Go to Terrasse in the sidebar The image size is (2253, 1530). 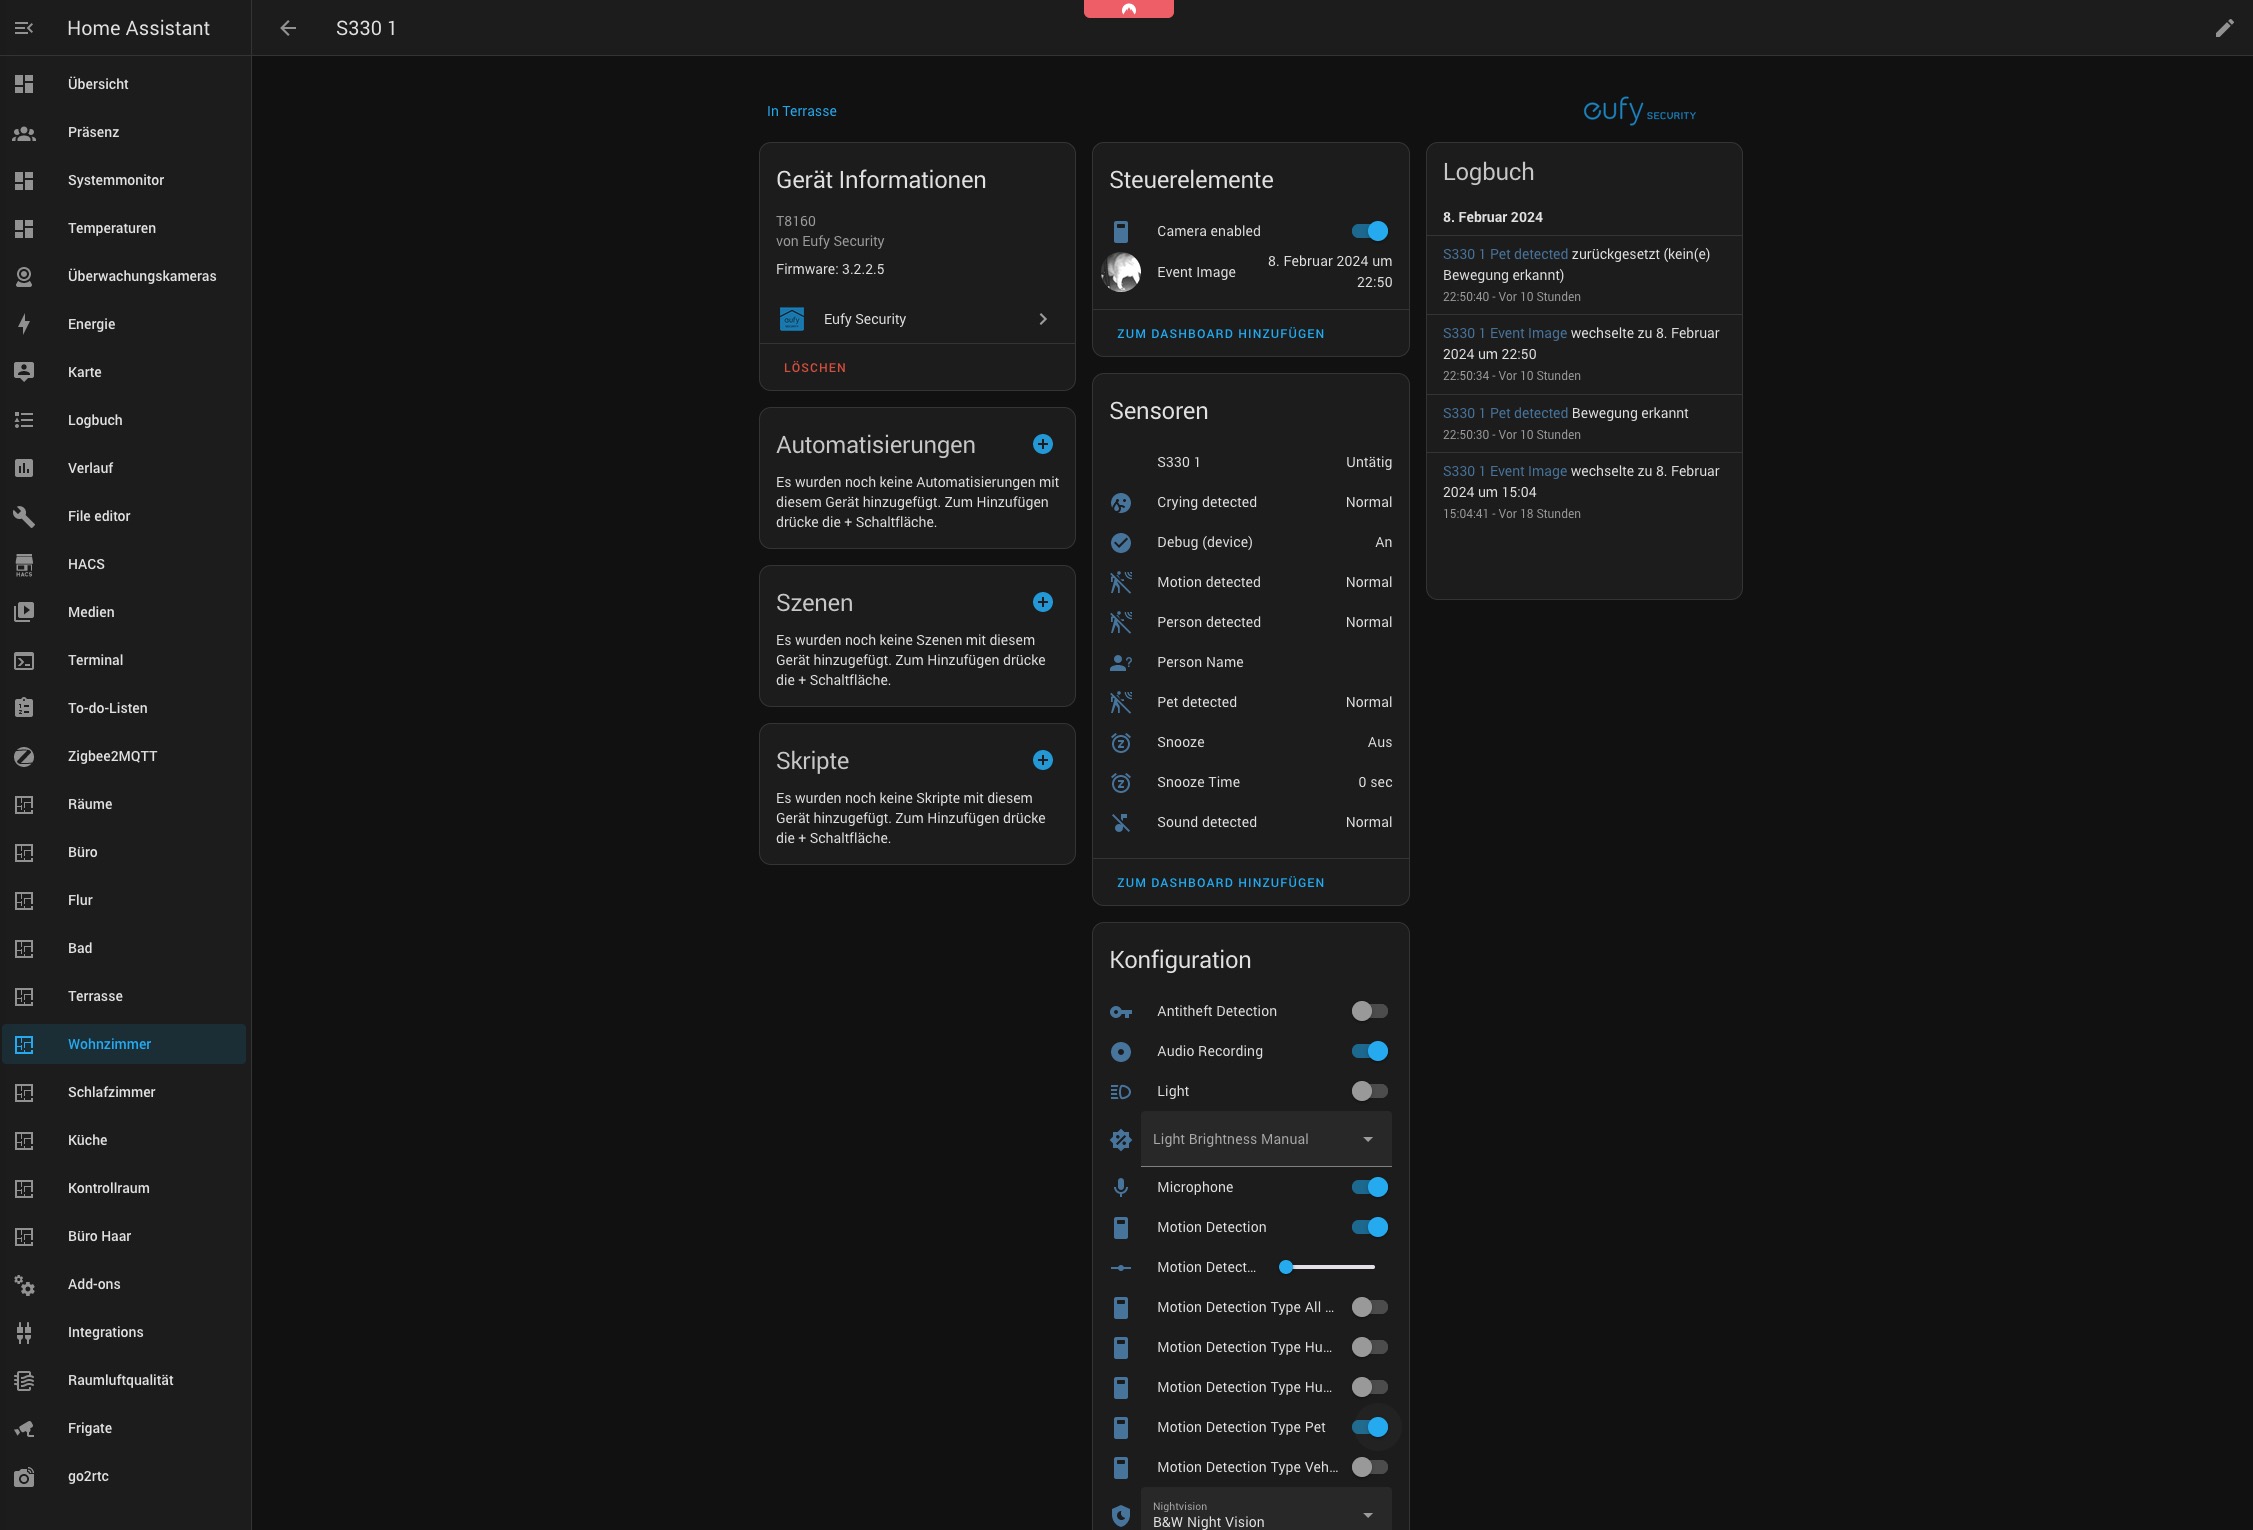click(x=95, y=996)
